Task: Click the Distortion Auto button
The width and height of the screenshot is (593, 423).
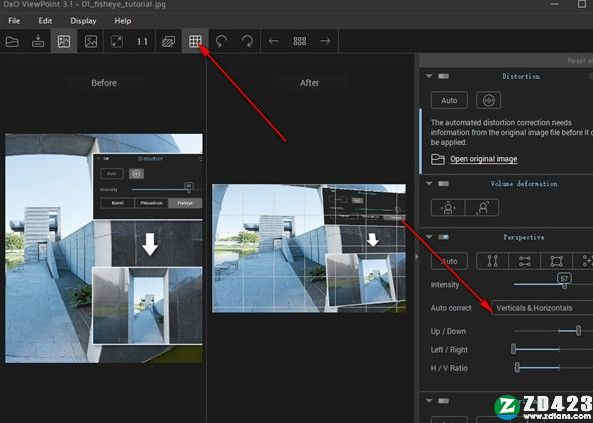Action: point(449,100)
